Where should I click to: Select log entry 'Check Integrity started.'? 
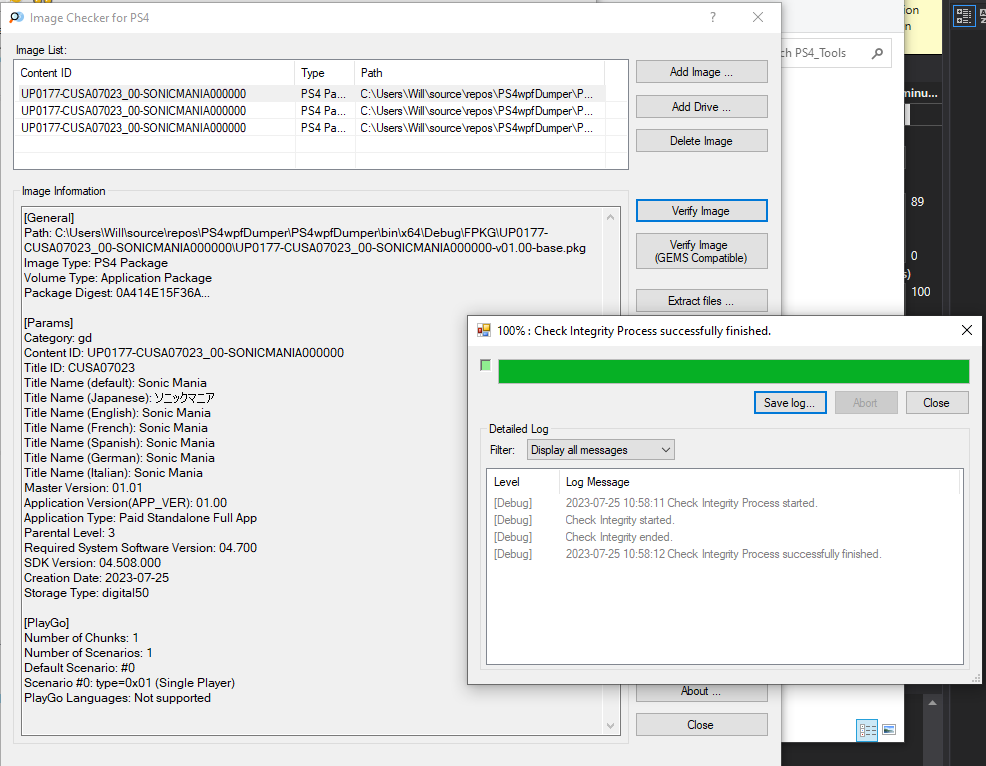click(x=724, y=520)
